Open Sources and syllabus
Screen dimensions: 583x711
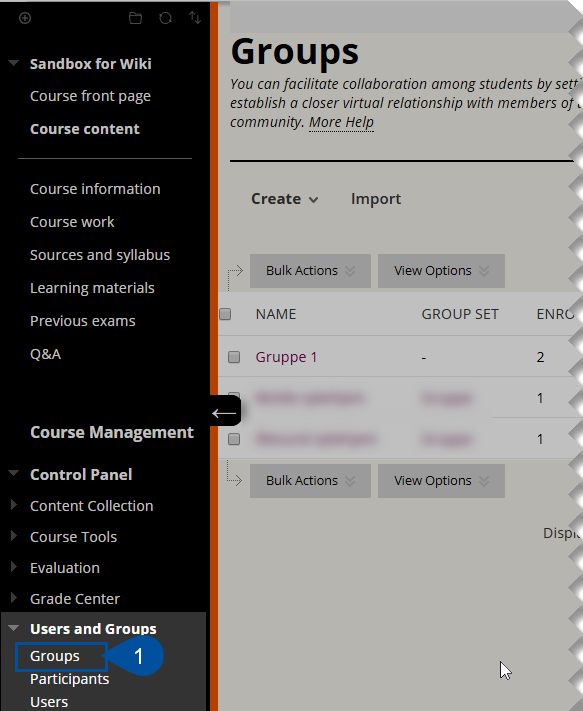[100, 255]
